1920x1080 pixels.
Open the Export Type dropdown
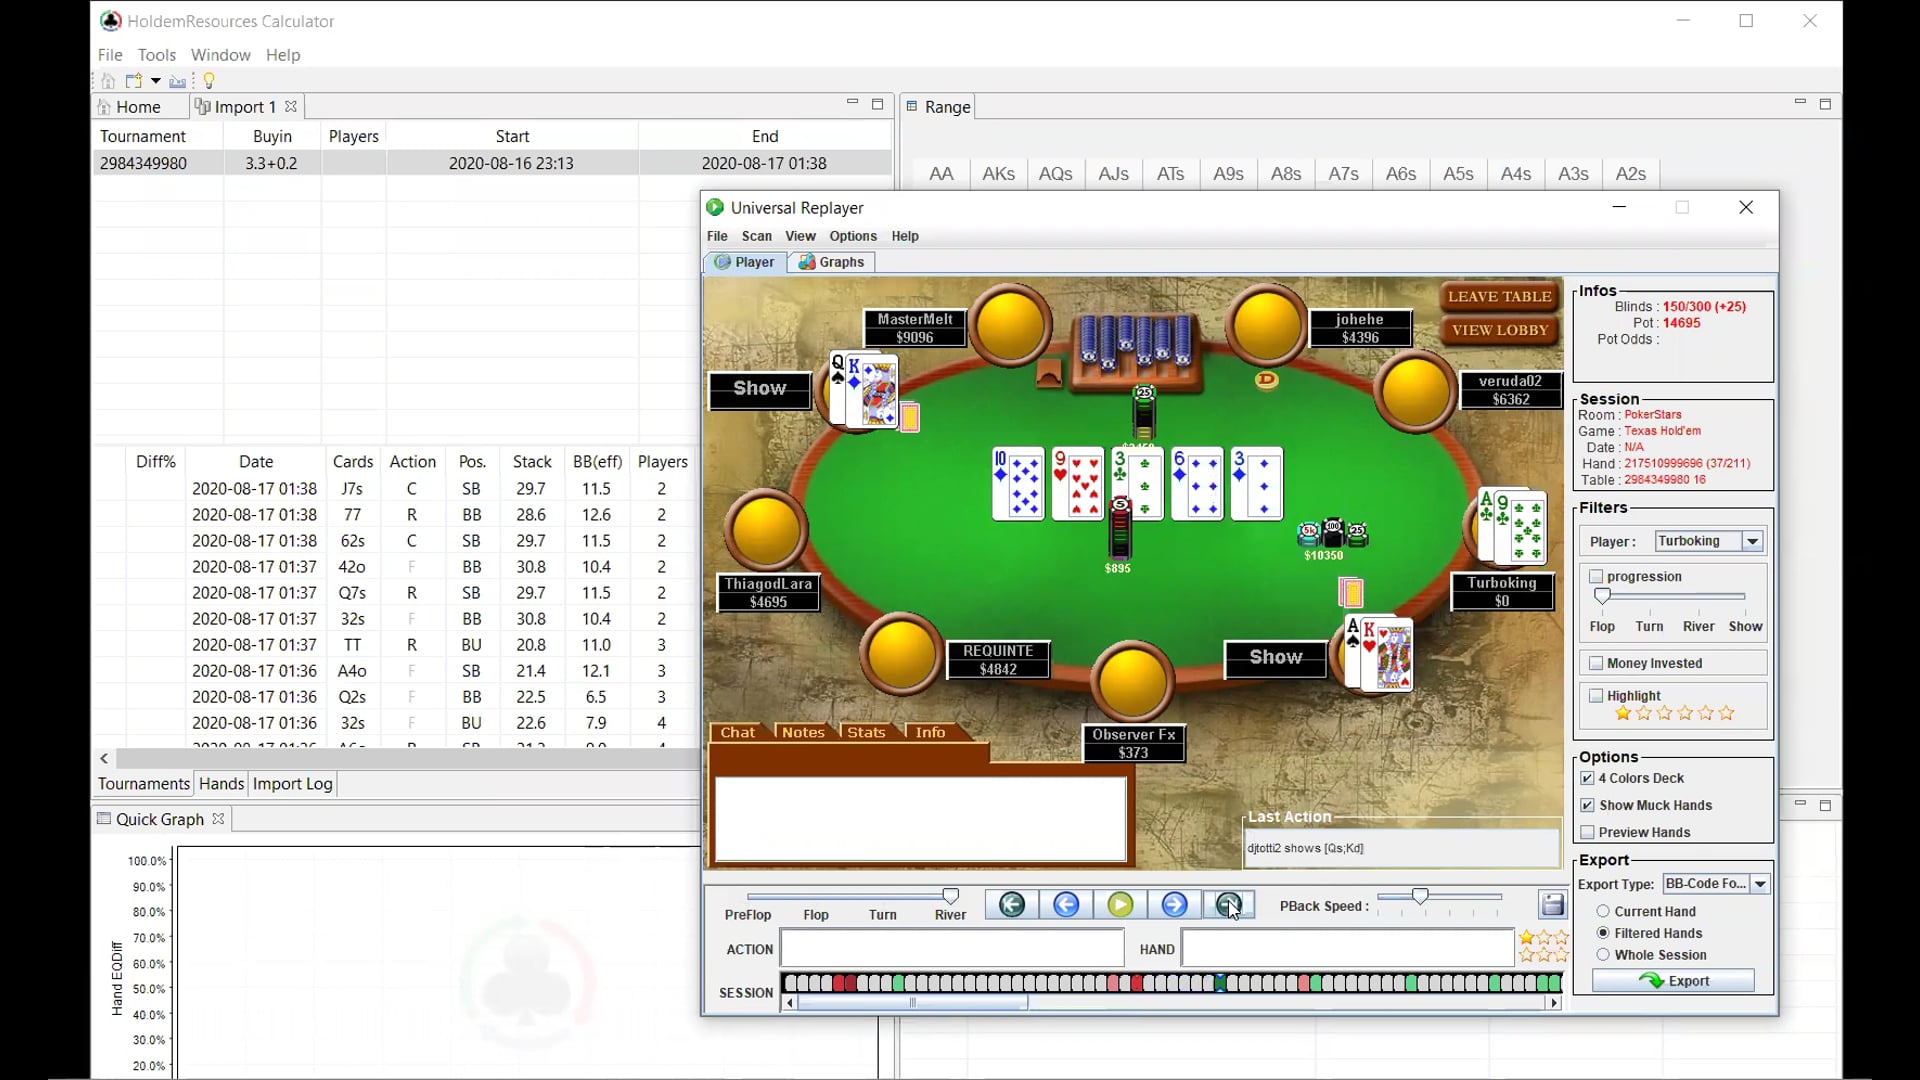pos(1760,884)
